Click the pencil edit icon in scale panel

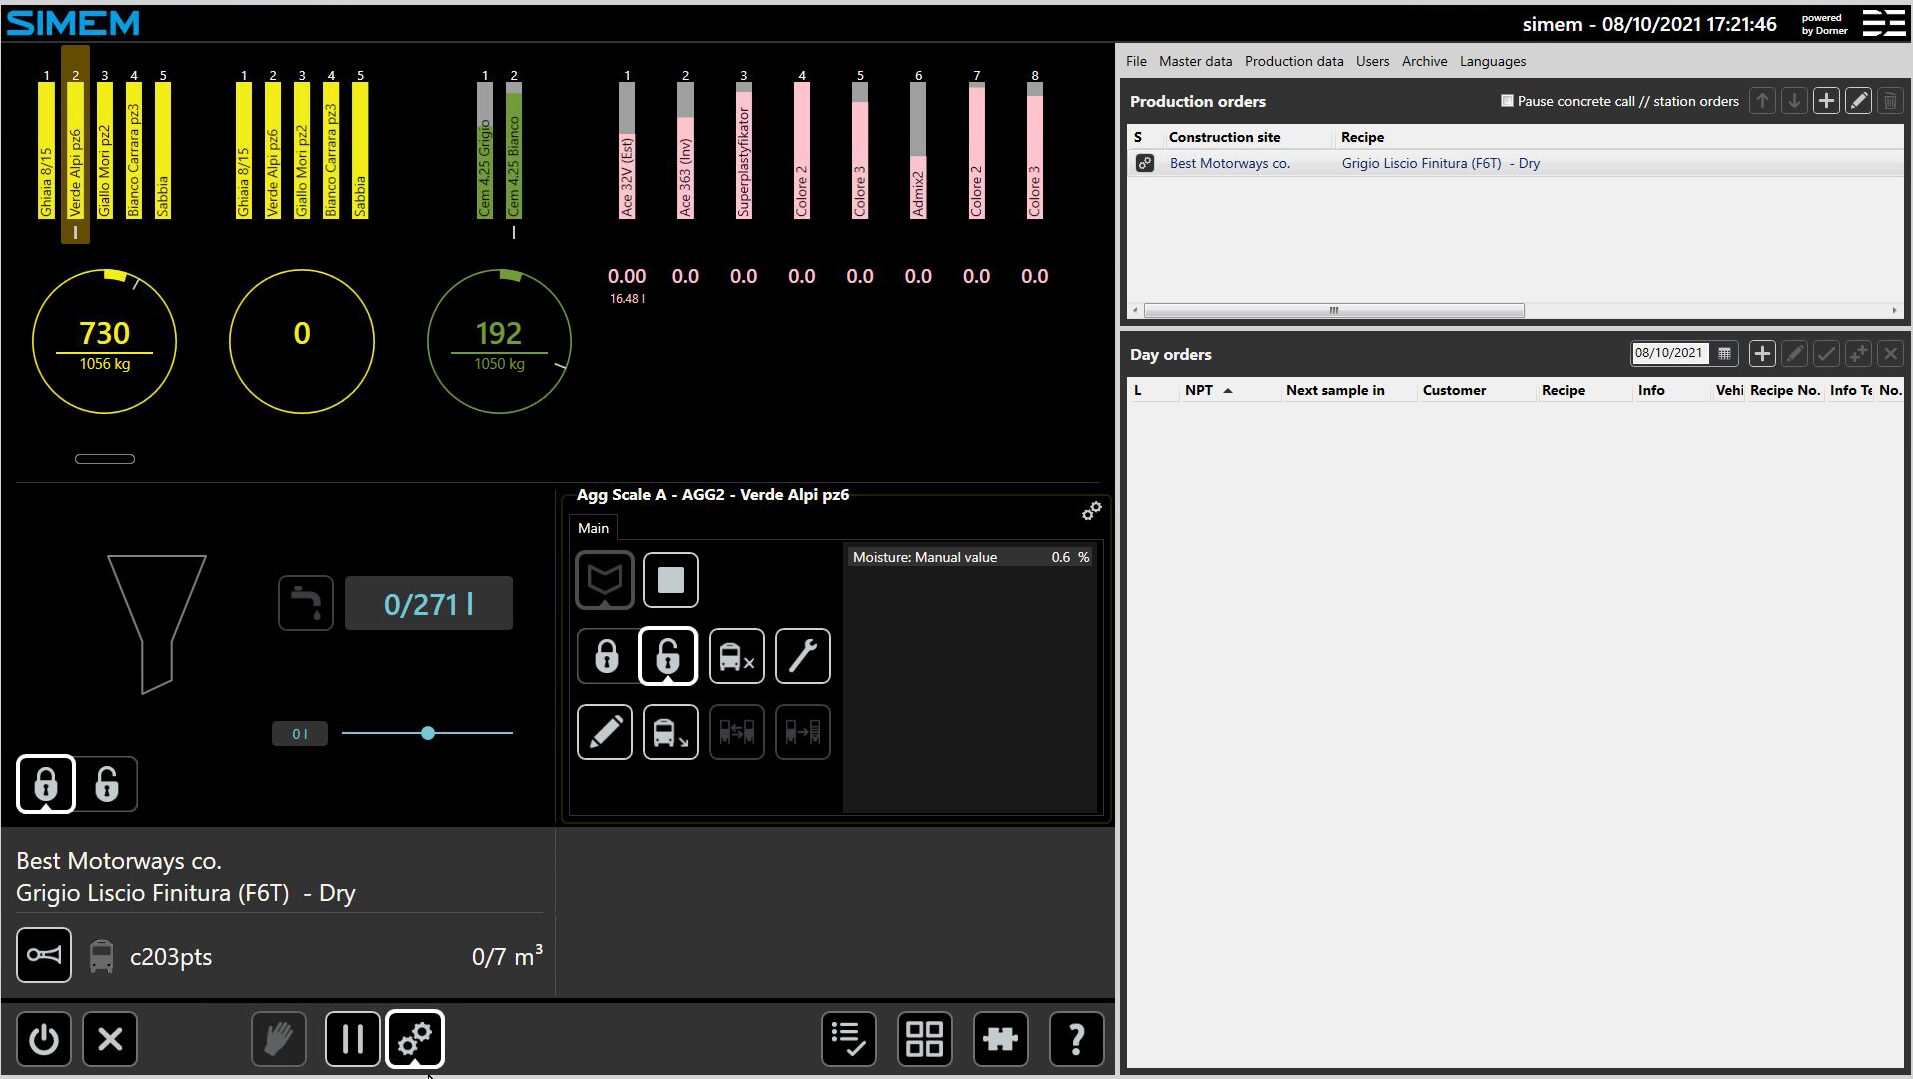click(x=604, y=732)
